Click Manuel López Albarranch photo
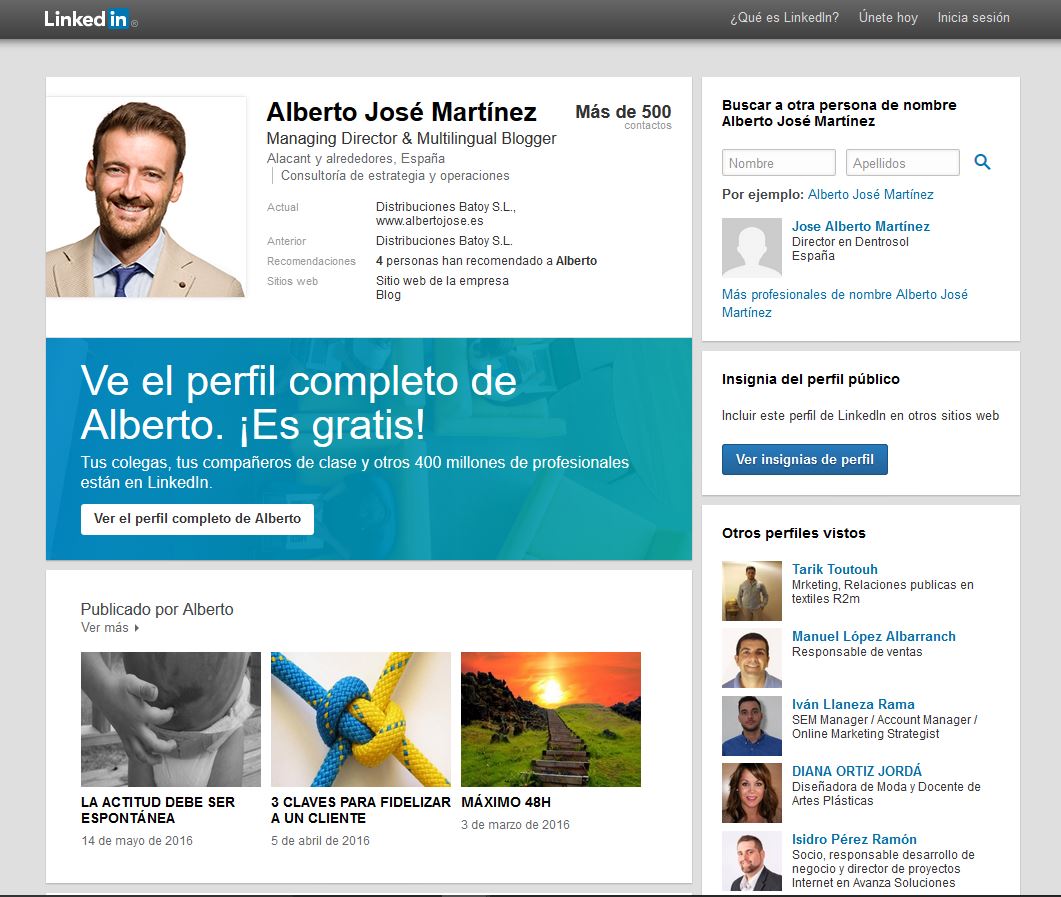This screenshot has height=897, width=1061. point(752,658)
